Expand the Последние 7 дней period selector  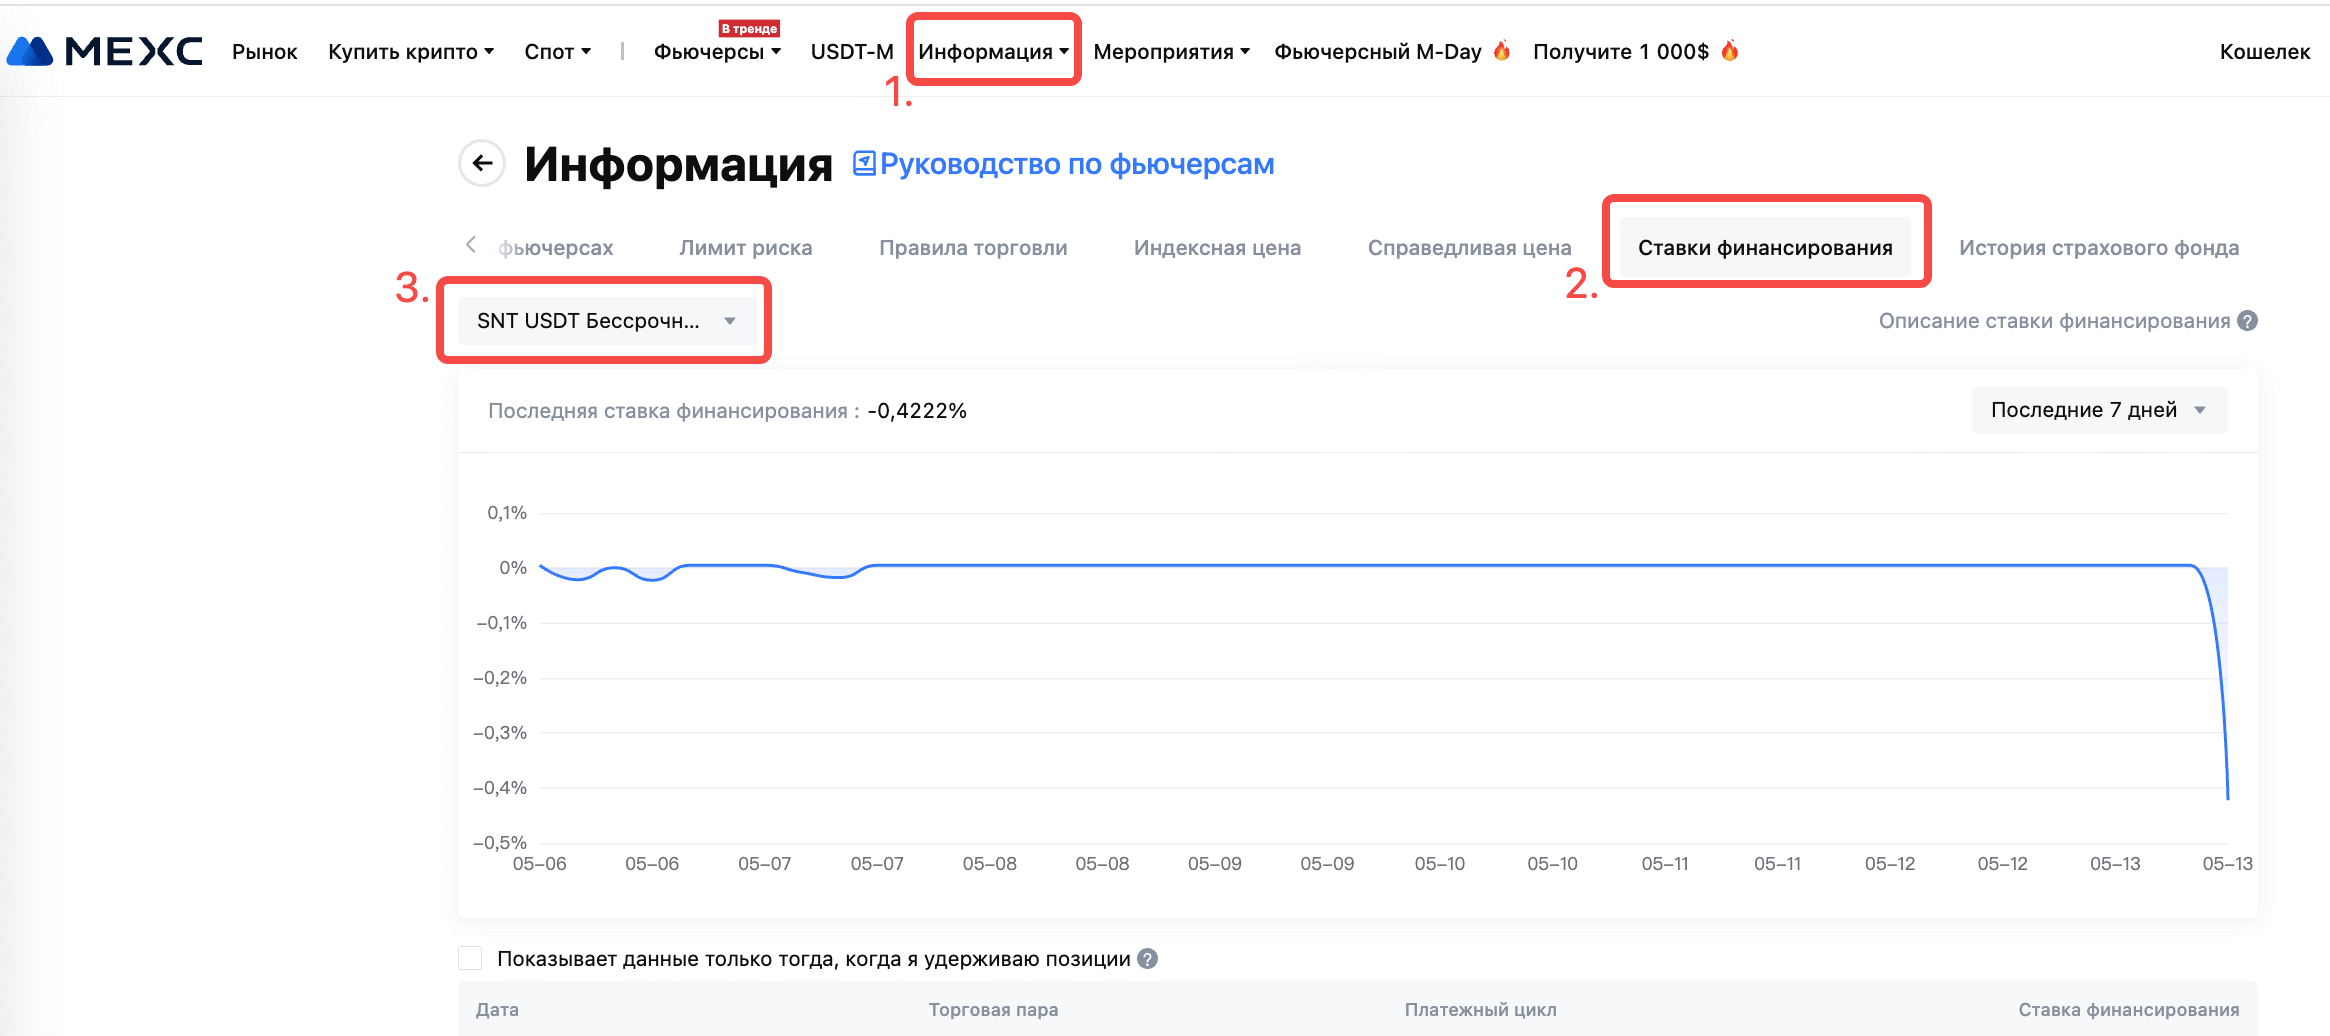point(2098,410)
